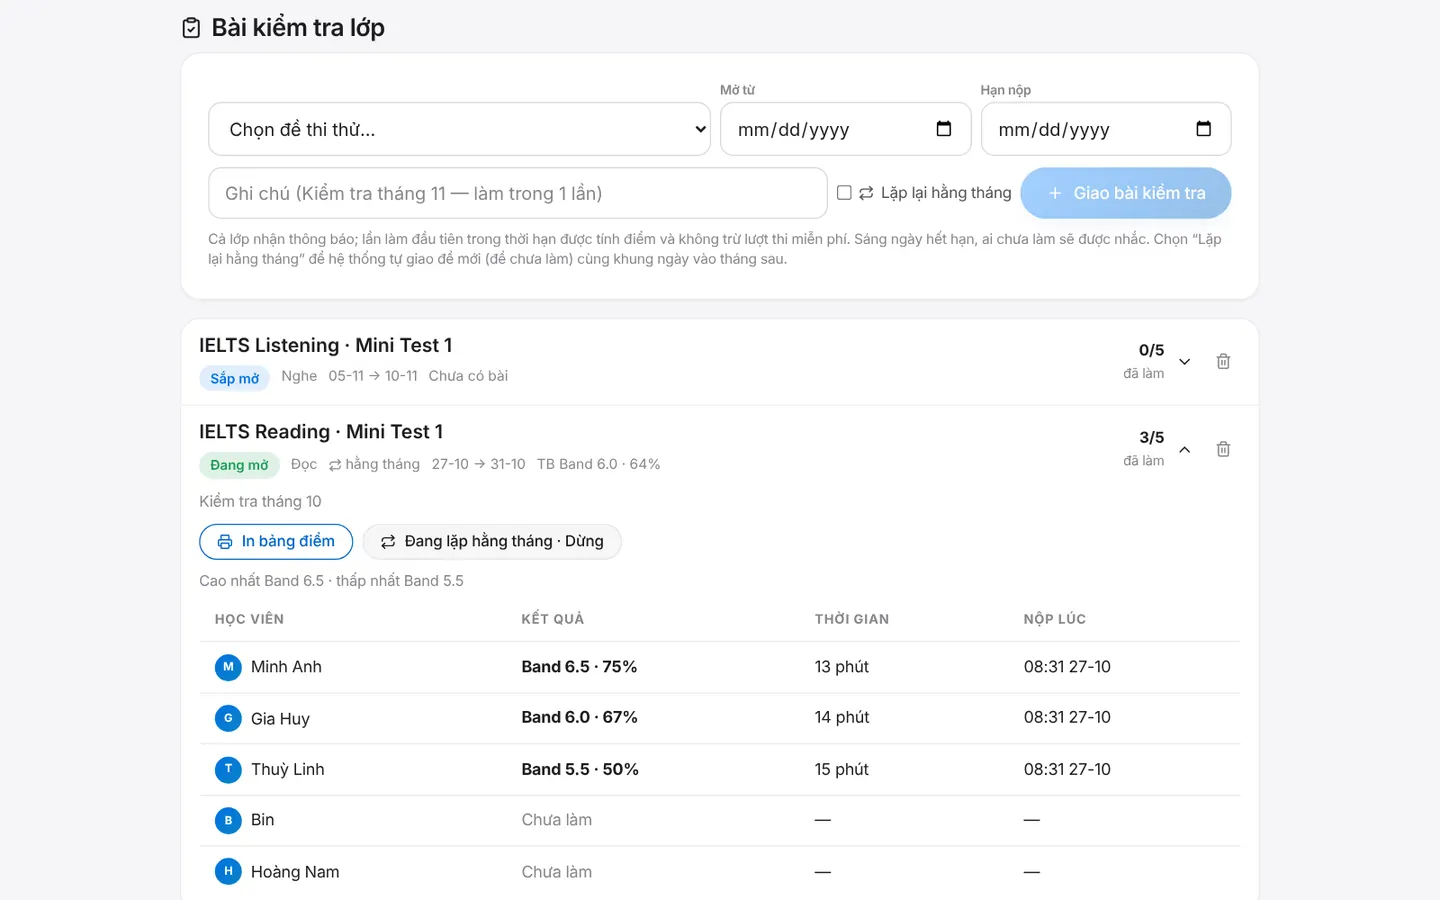Click the 13 phút duration cell

(x=842, y=667)
